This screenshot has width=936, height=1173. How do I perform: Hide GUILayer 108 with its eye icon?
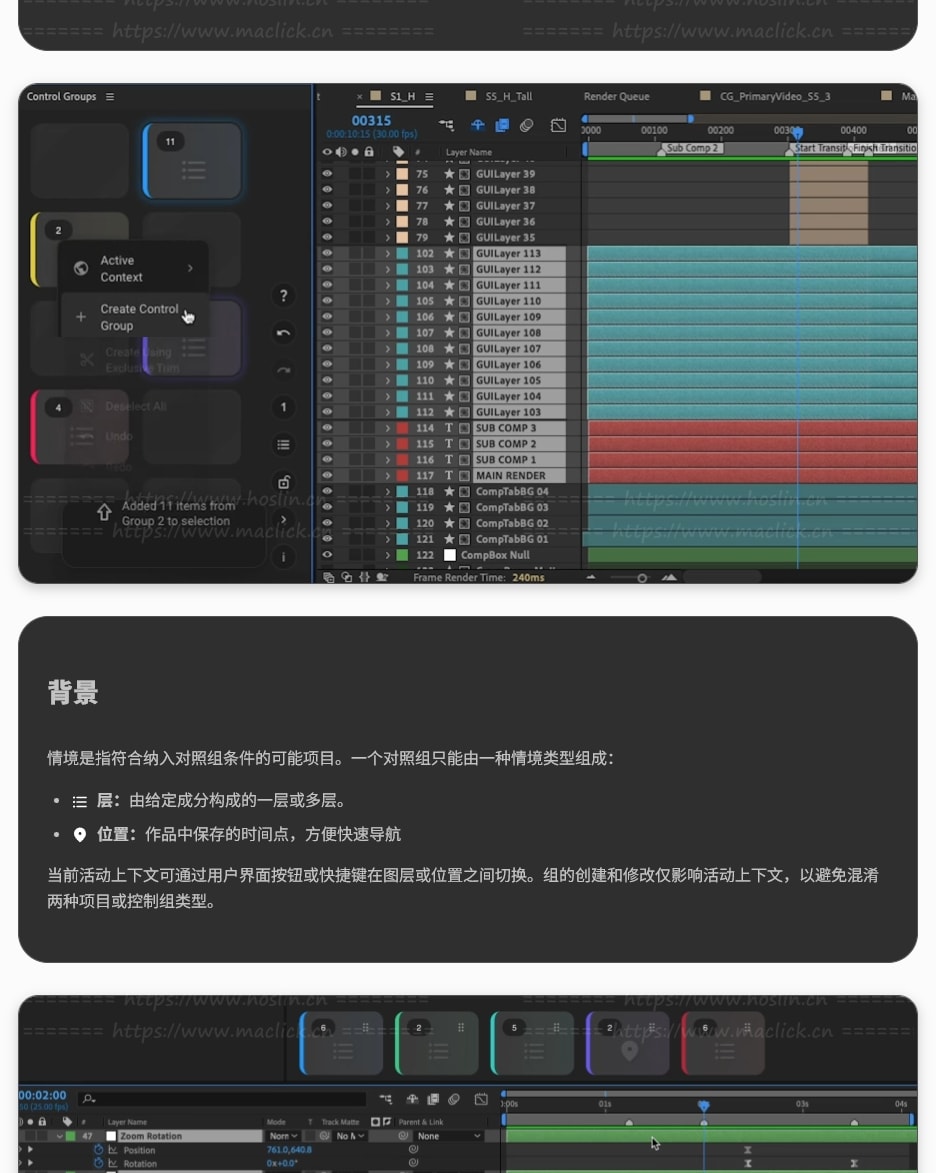327,332
